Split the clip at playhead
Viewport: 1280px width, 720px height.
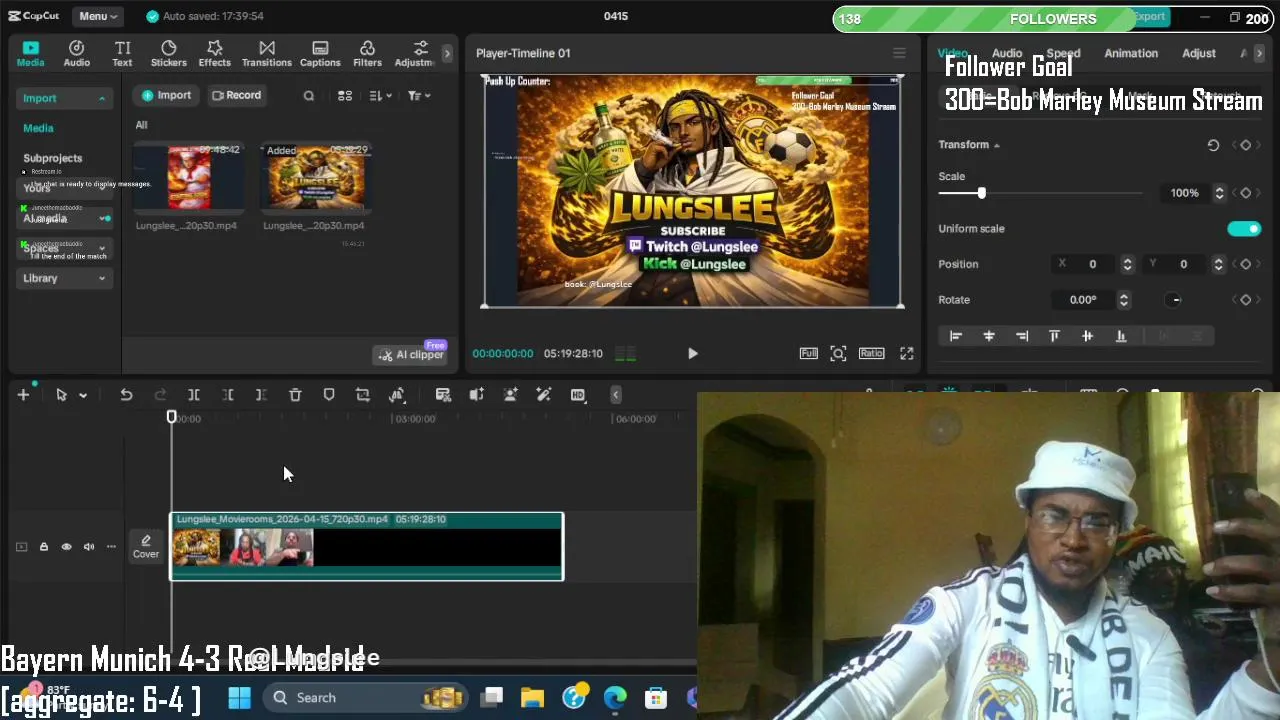tap(194, 395)
